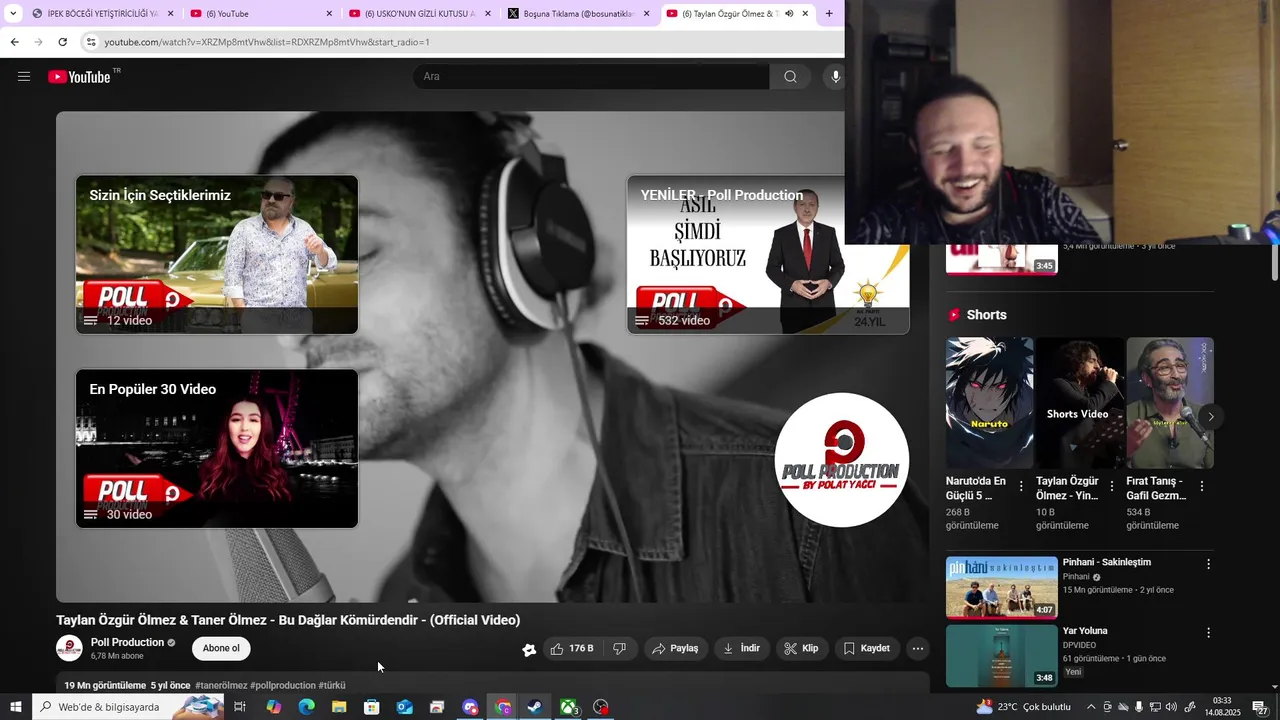1280x720 pixels.
Task: Open YENİLER - Poll Production playlist card
Action: [x=768, y=255]
